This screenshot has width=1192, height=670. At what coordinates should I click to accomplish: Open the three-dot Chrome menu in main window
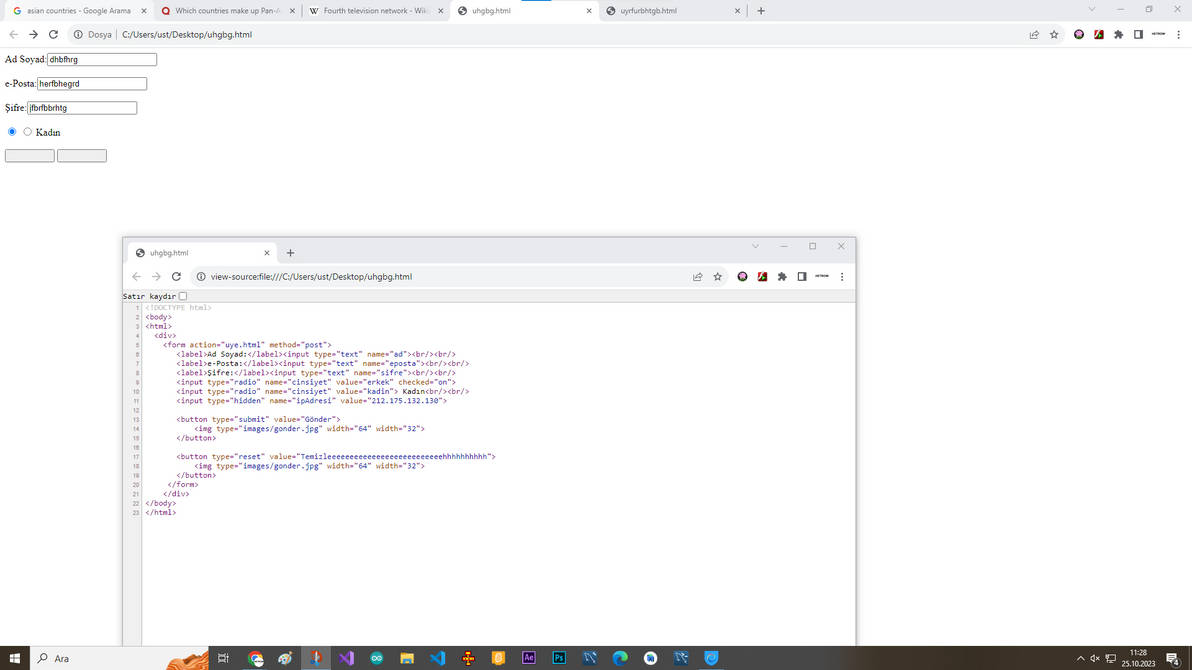coord(1178,34)
